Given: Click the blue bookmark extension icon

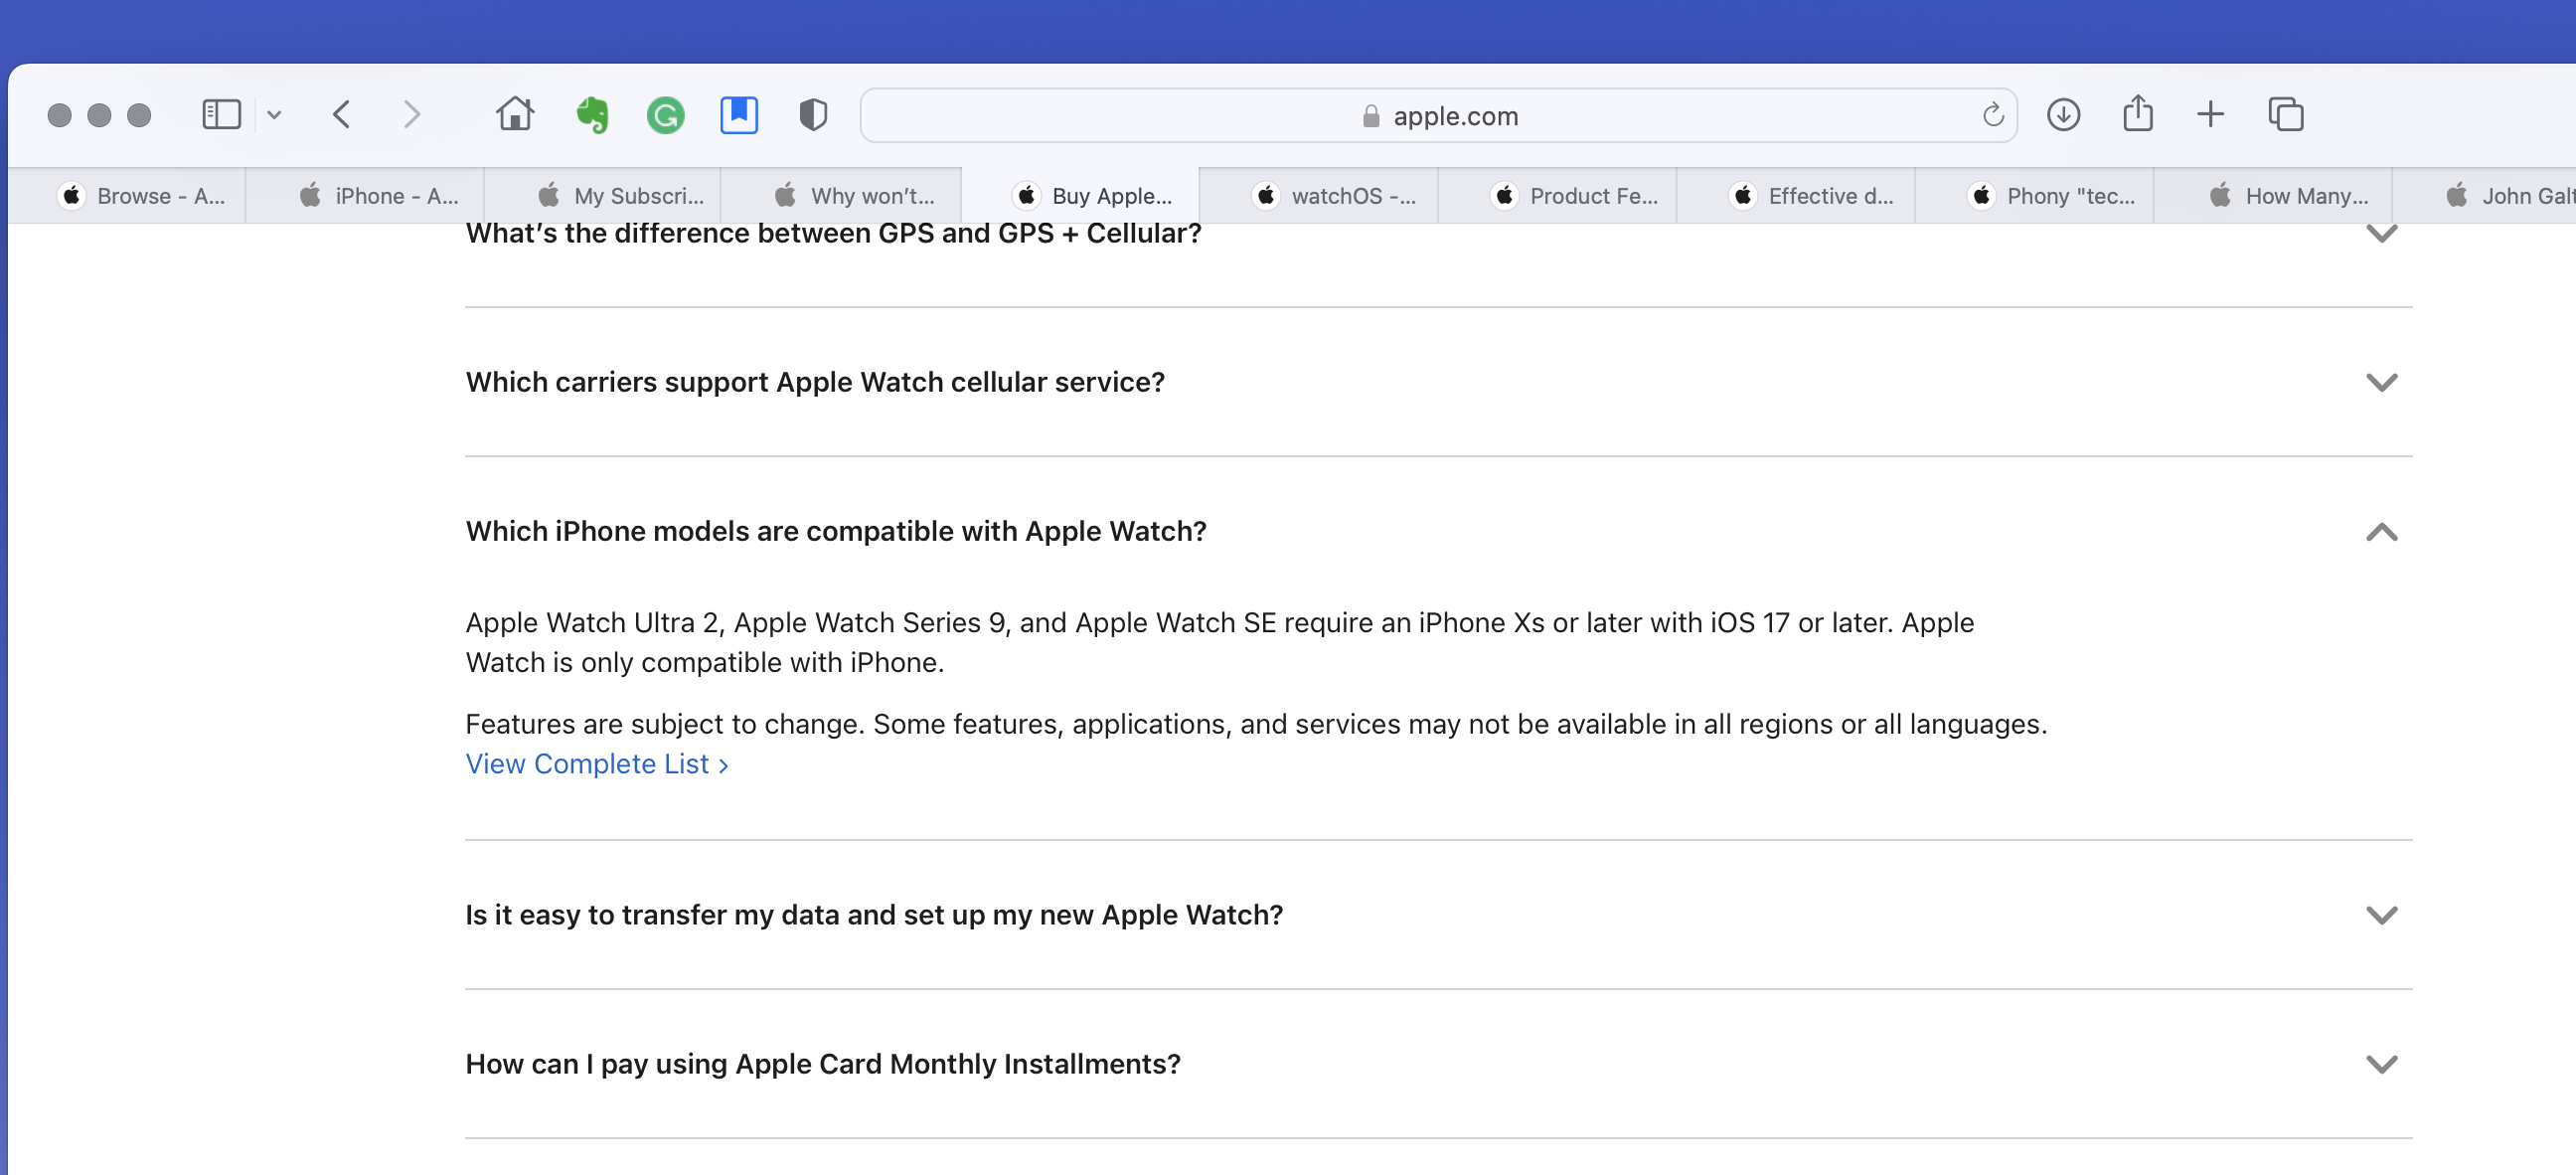Looking at the screenshot, I should pyautogui.click(x=739, y=115).
